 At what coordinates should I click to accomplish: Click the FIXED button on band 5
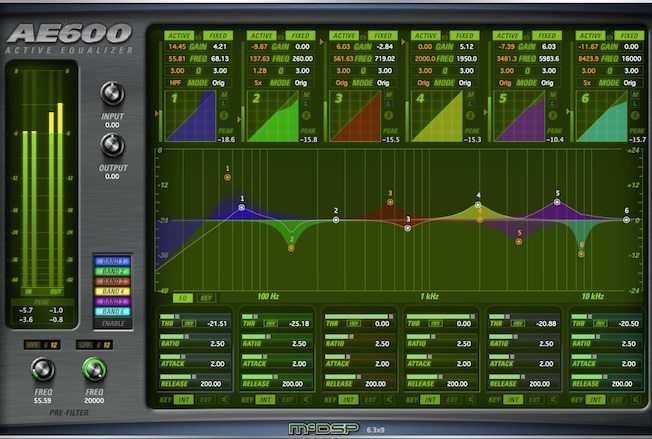[x=547, y=35]
